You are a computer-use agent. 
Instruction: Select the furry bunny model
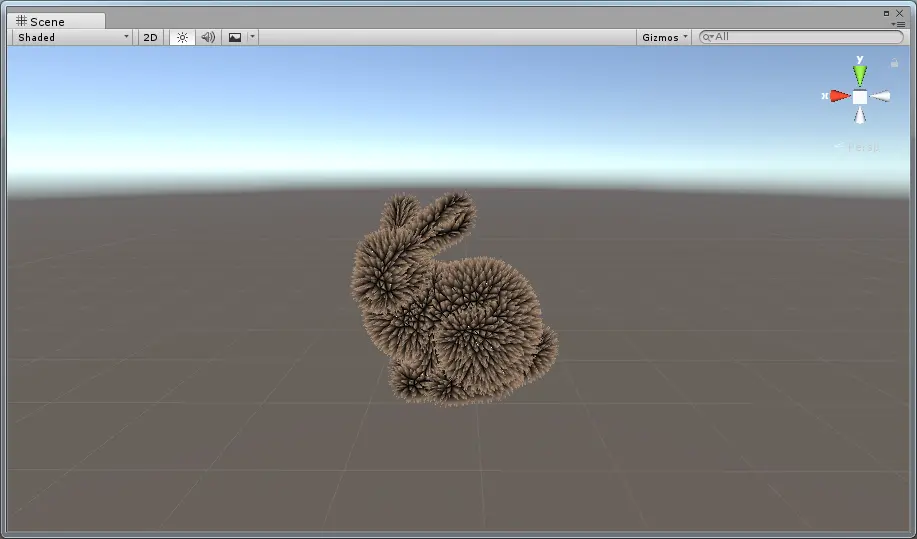coord(453,298)
